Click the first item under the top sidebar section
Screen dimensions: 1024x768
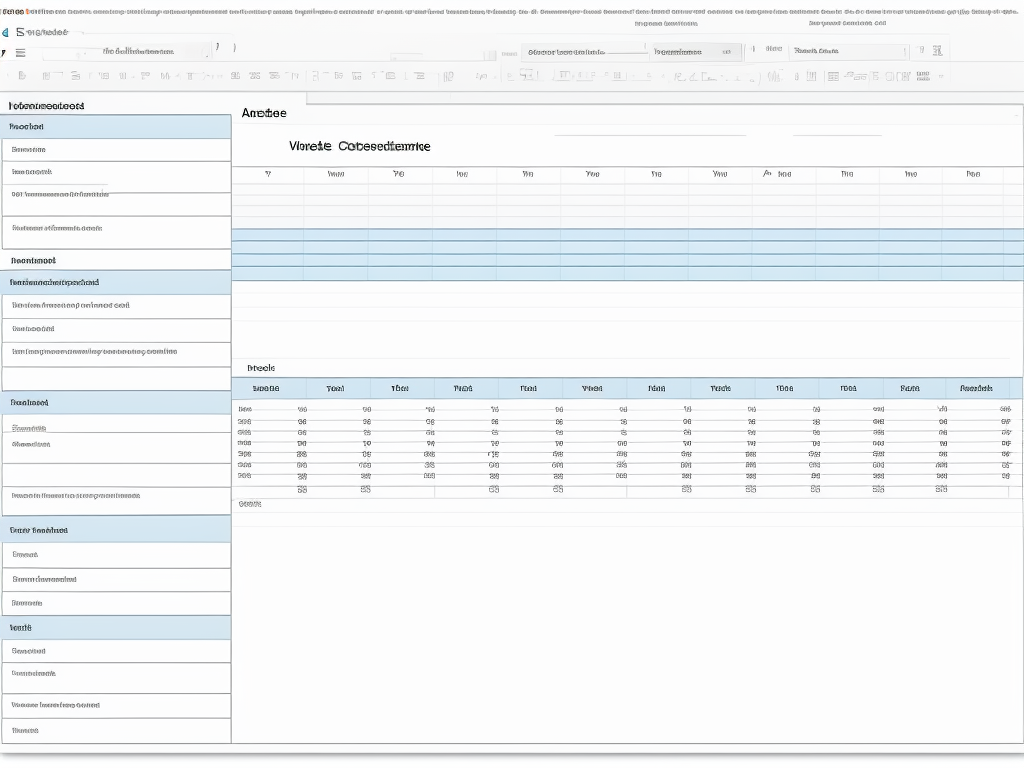pyautogui.click(x=116, y=150)
